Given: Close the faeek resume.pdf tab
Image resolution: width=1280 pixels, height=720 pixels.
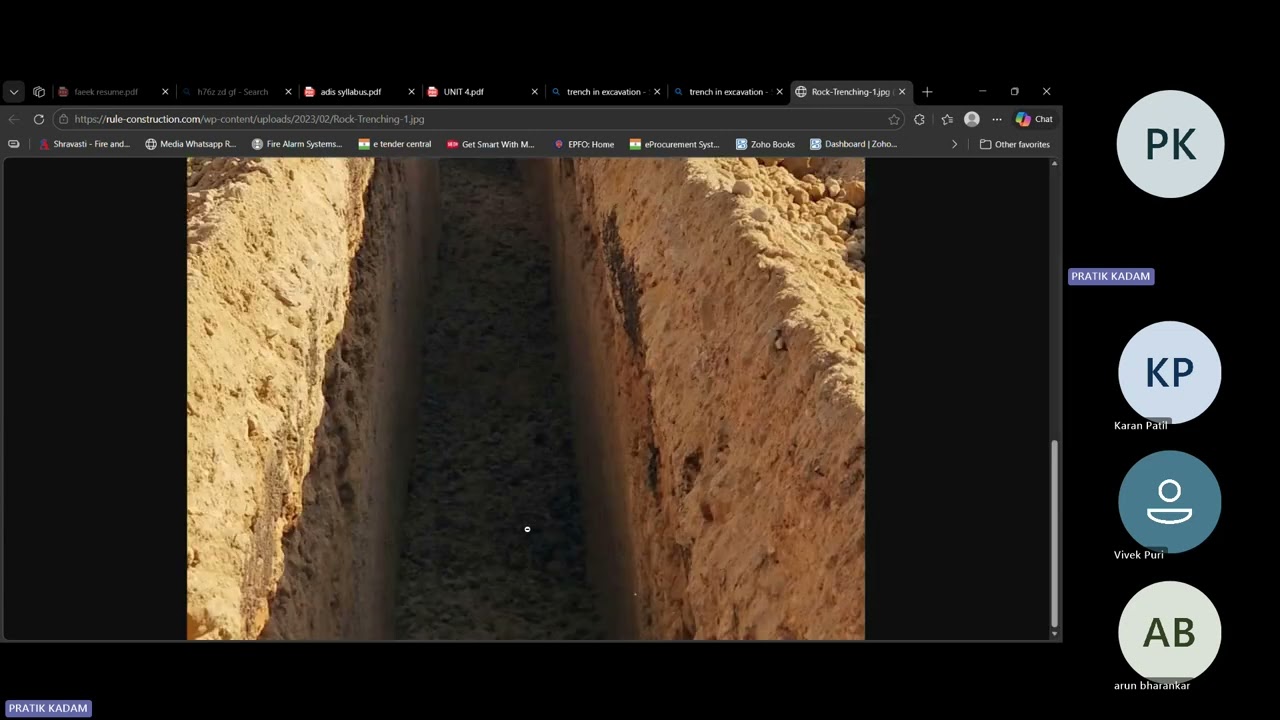Looking at the screenshot, I should pyautogui.click(x=165, y=92).
